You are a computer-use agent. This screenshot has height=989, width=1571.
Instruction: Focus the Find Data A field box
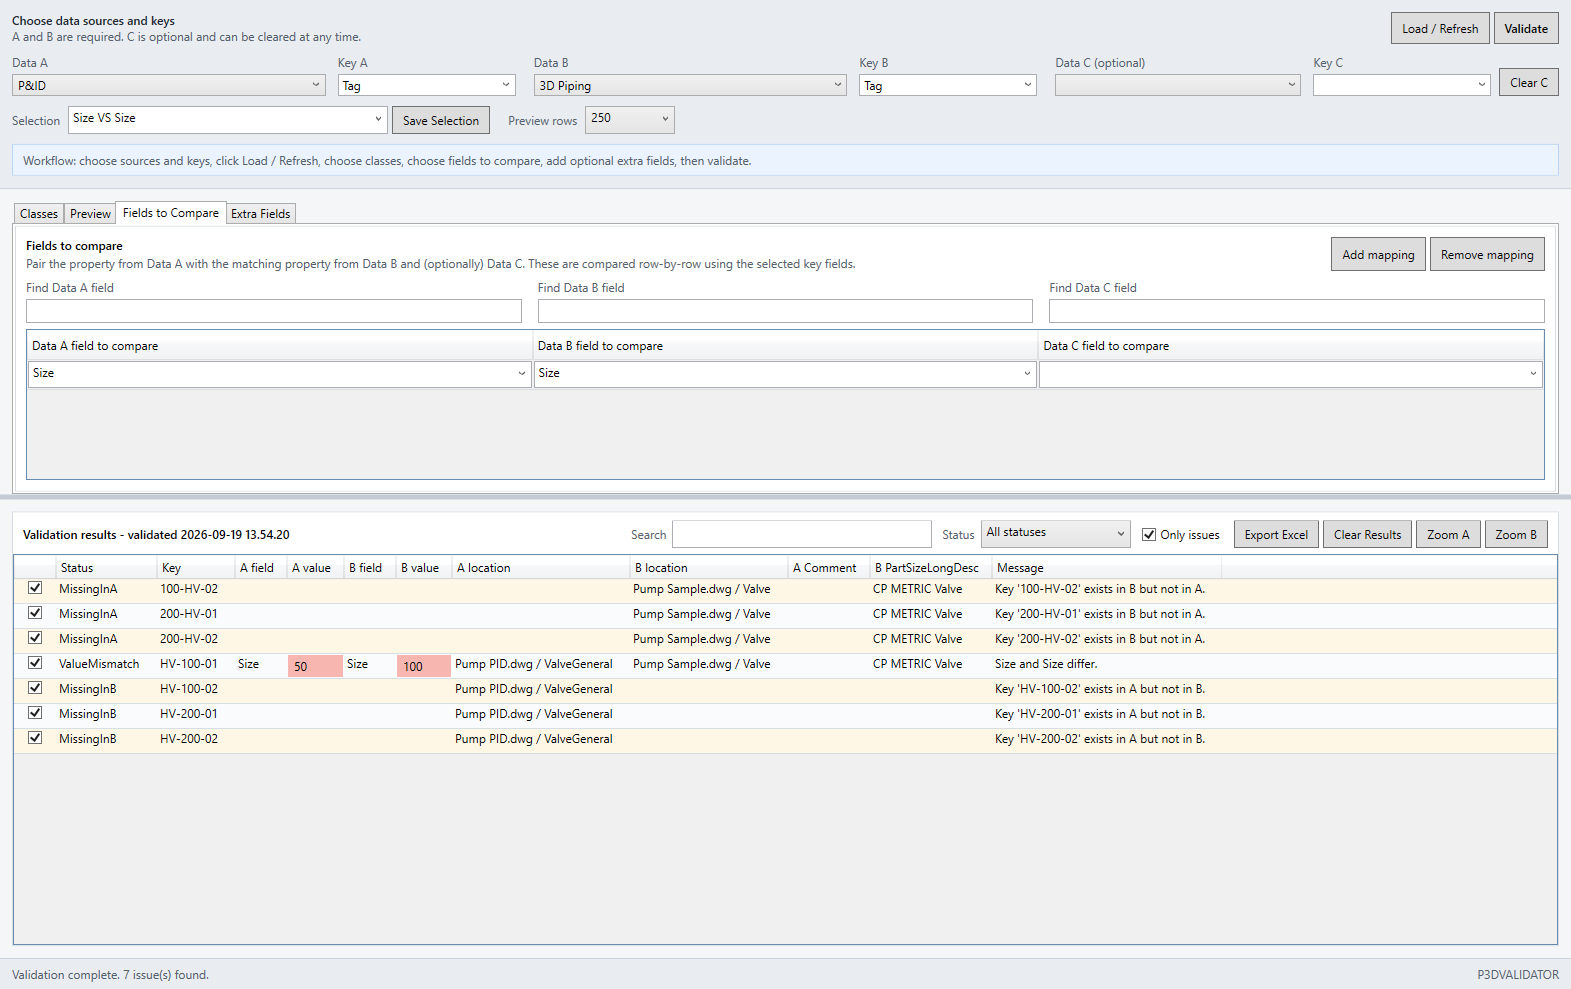(274, 311)
